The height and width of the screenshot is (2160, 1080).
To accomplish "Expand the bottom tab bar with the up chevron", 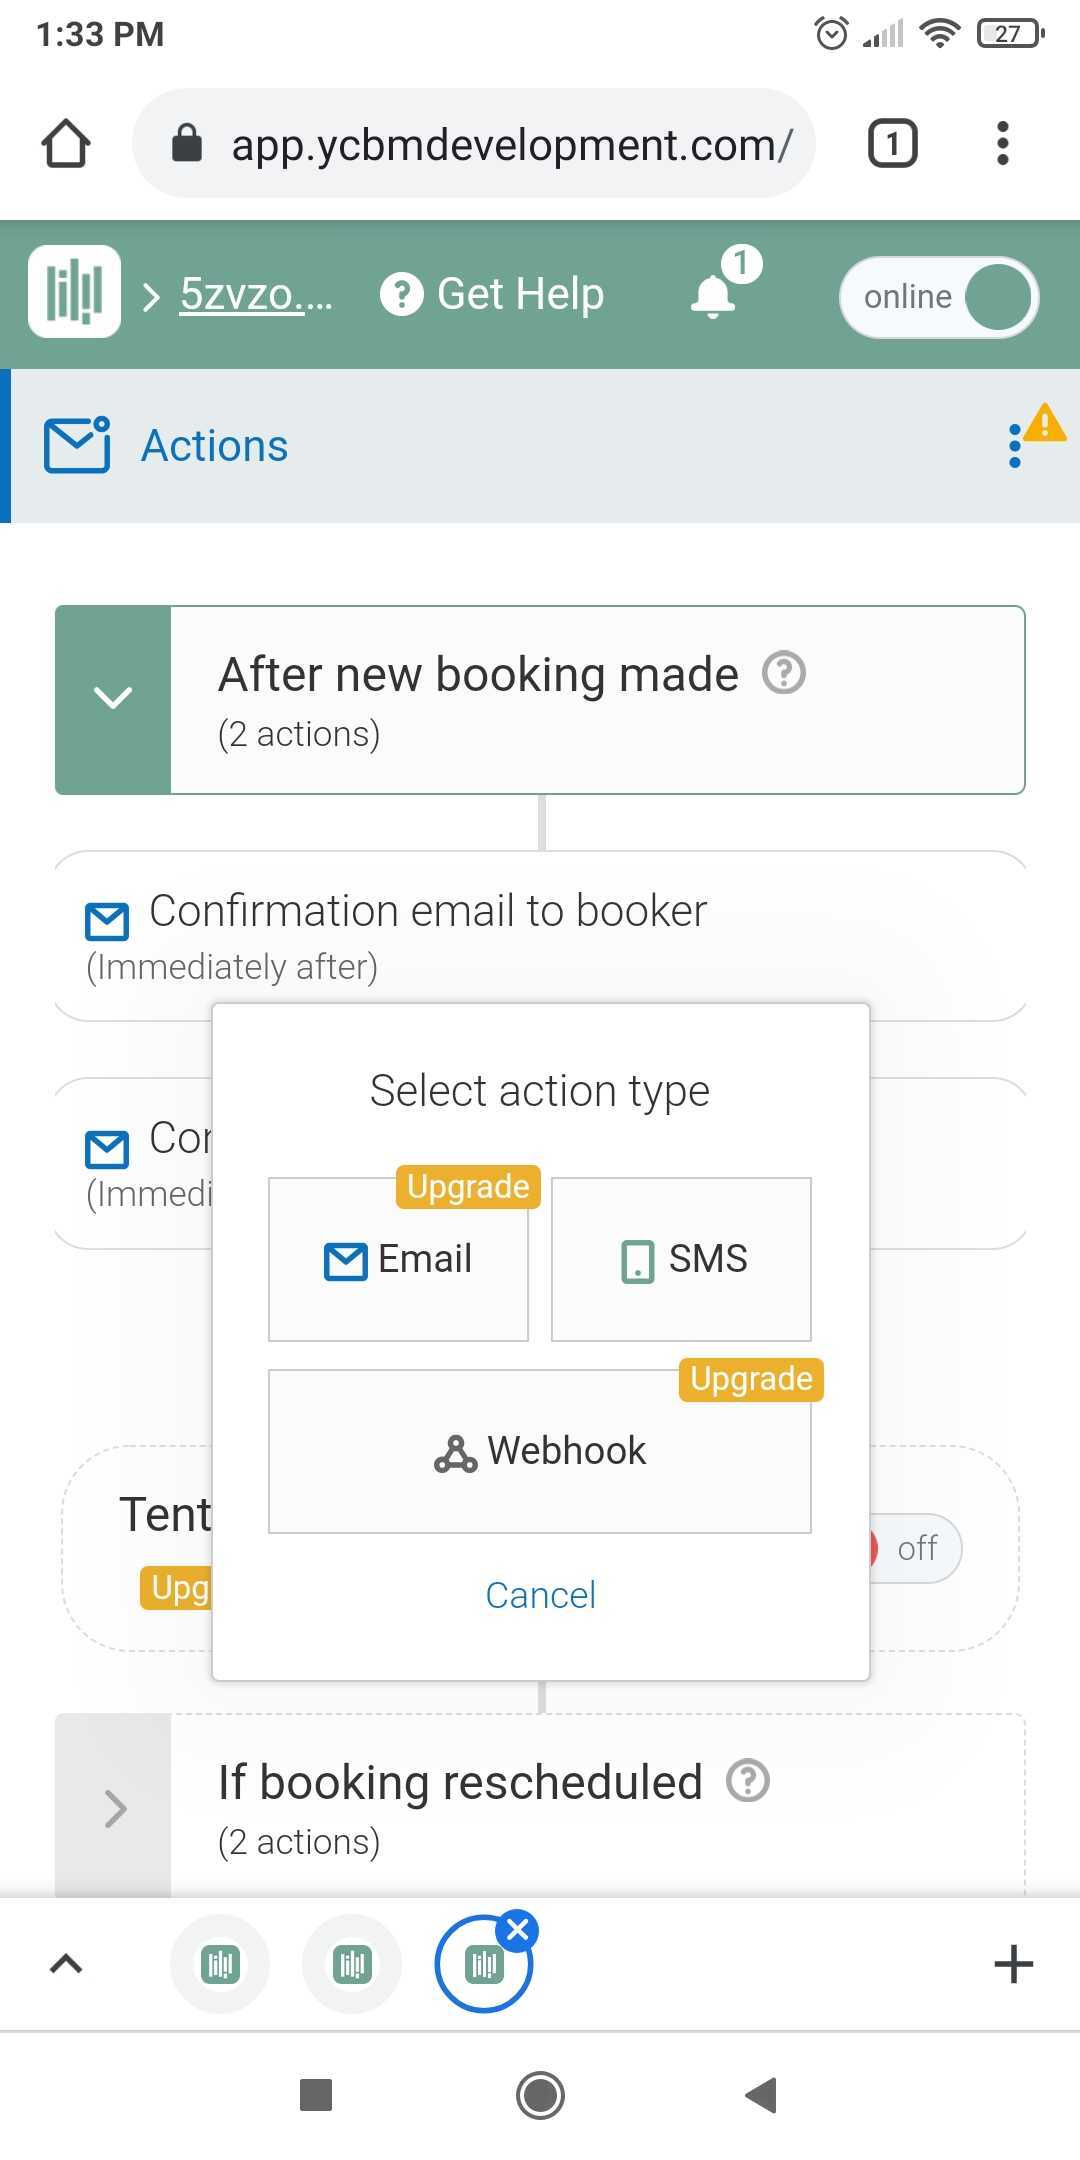I will [66, 1965].
